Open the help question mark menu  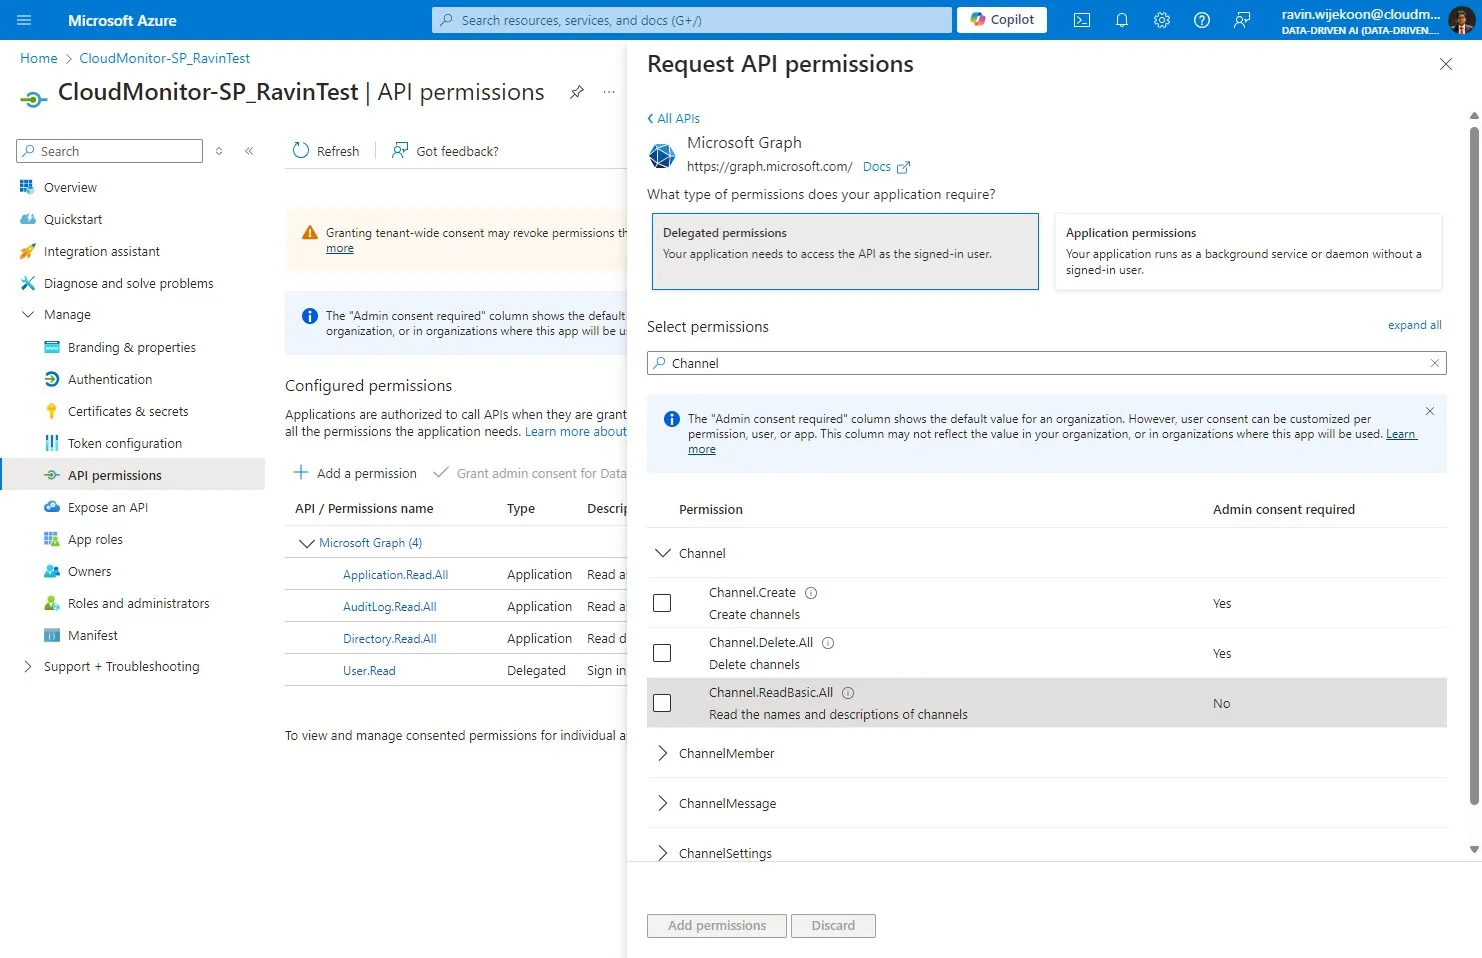tap(1202, 20)
